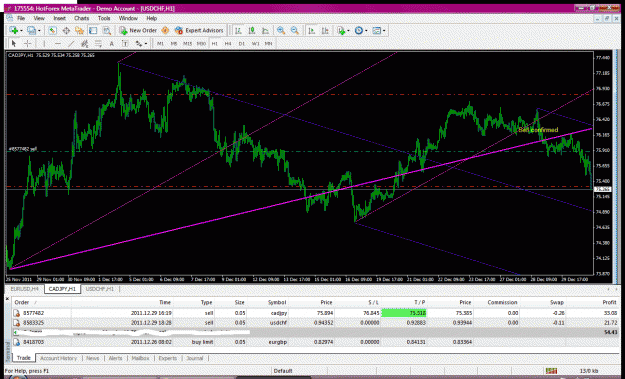This screenshot has width=625, height=379.
Task: Zoom in on the chart
Action: (x=281, y=30)
